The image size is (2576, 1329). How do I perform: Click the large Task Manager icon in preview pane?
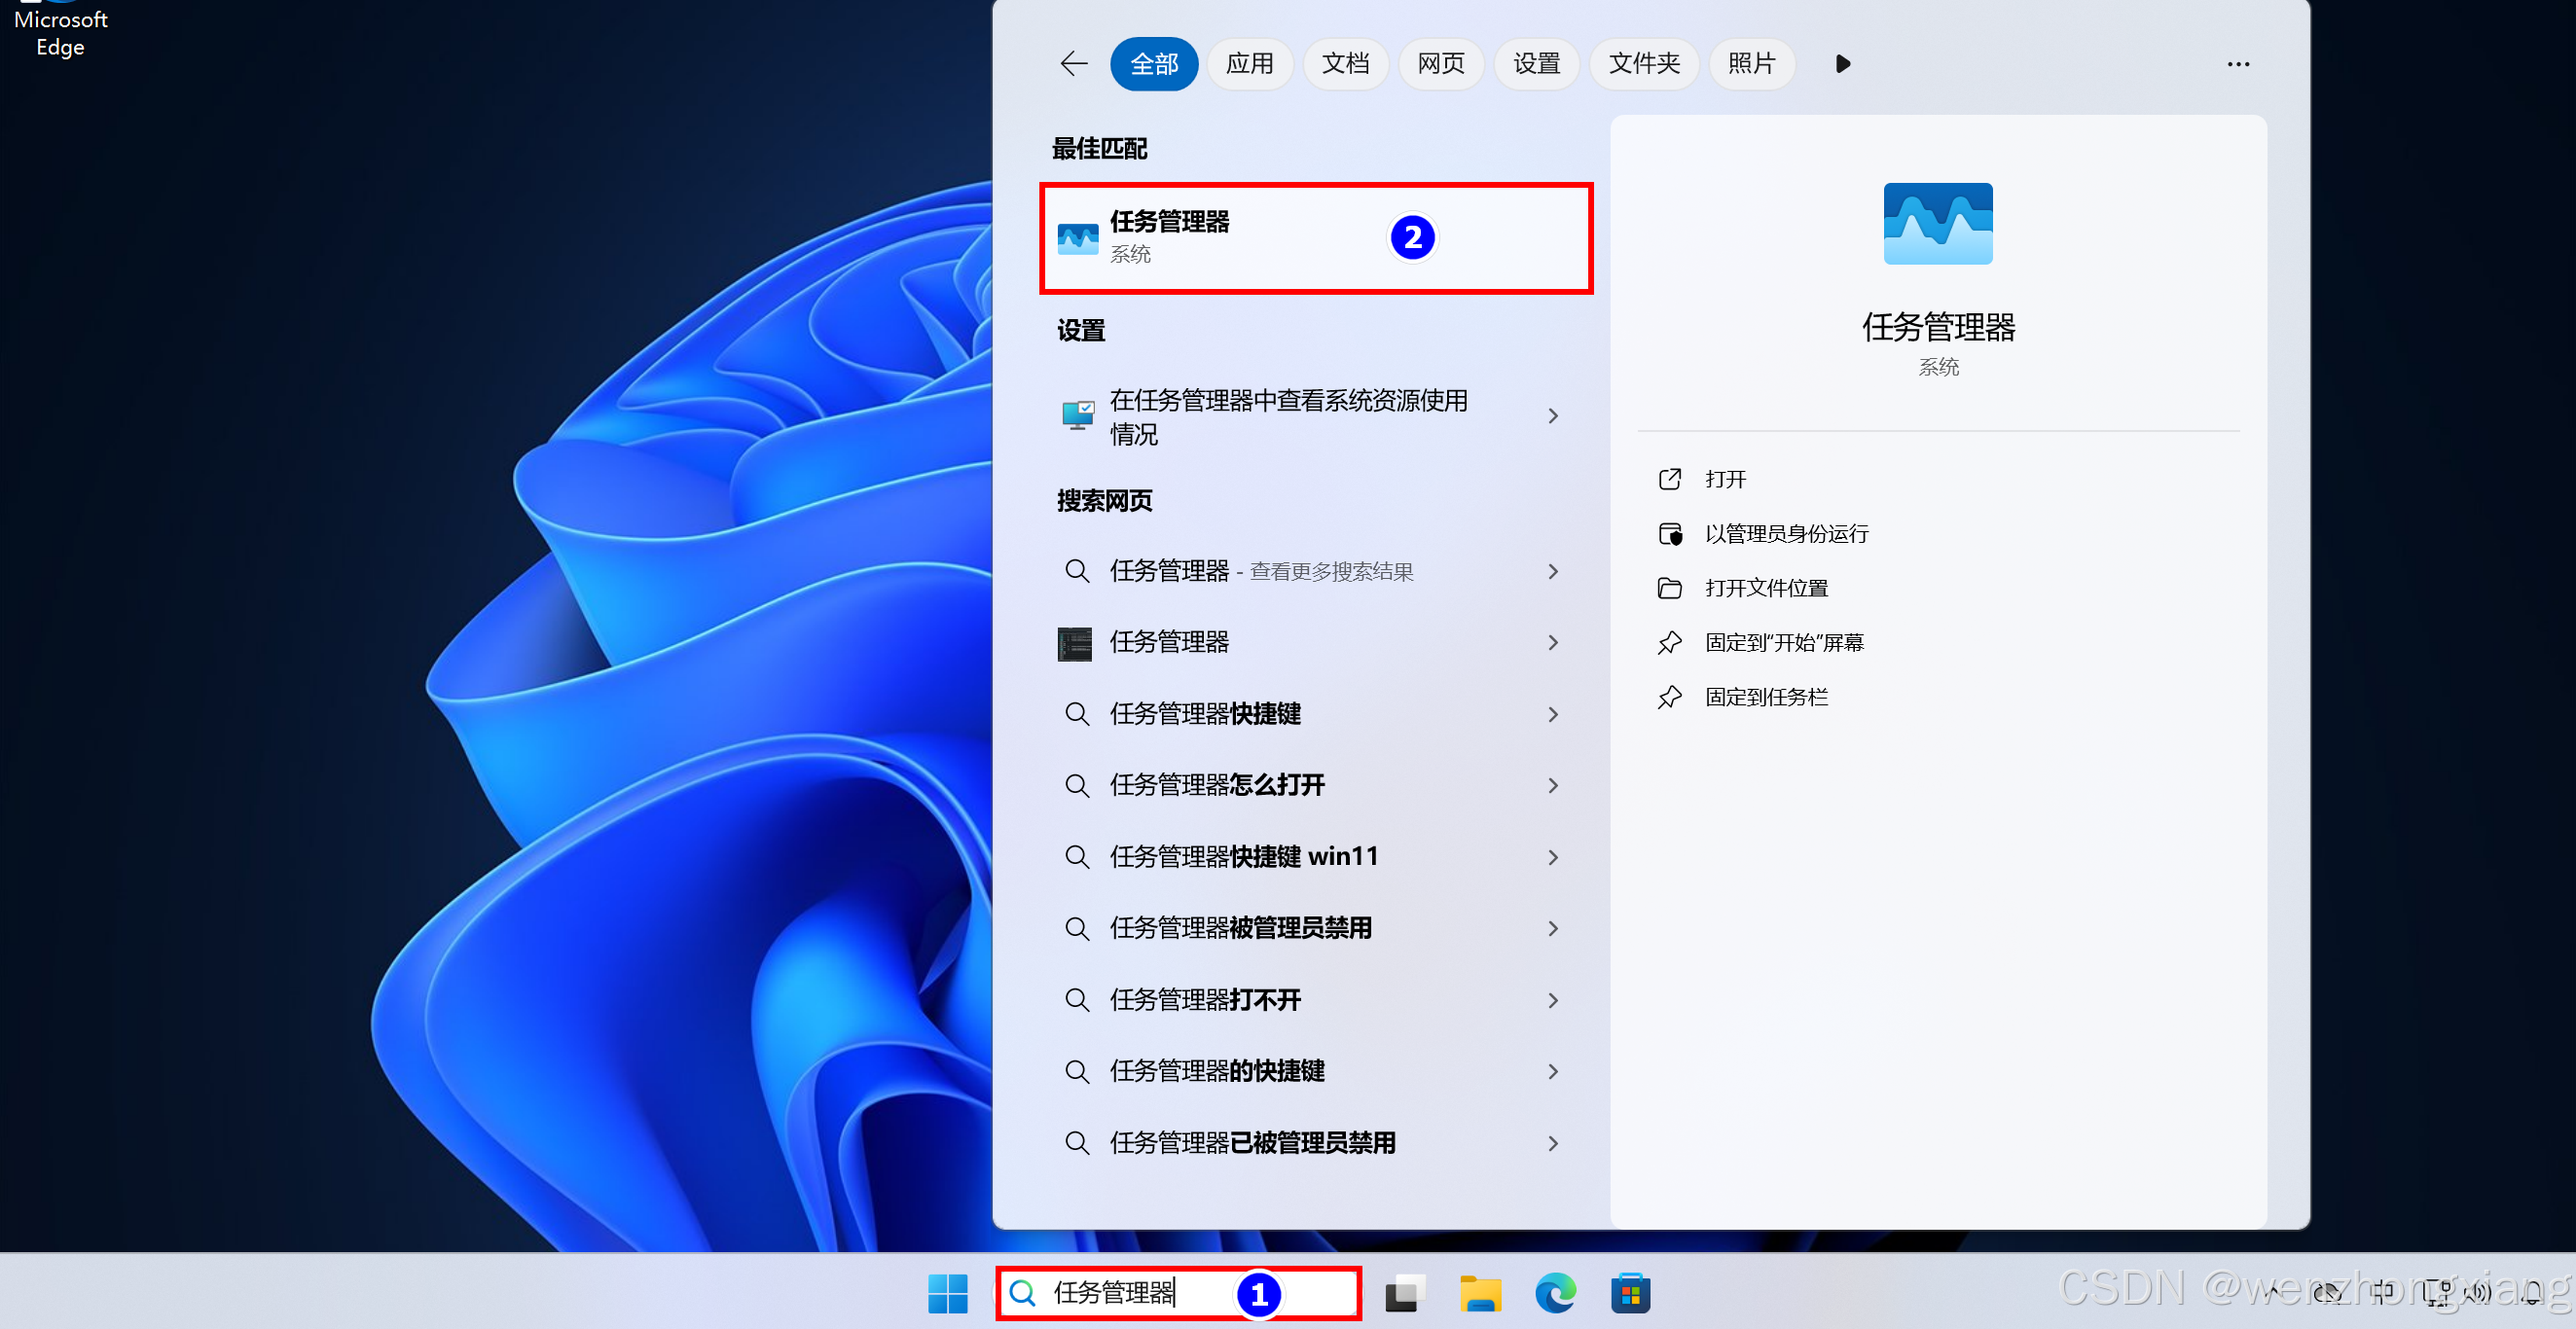point(1937,224)
